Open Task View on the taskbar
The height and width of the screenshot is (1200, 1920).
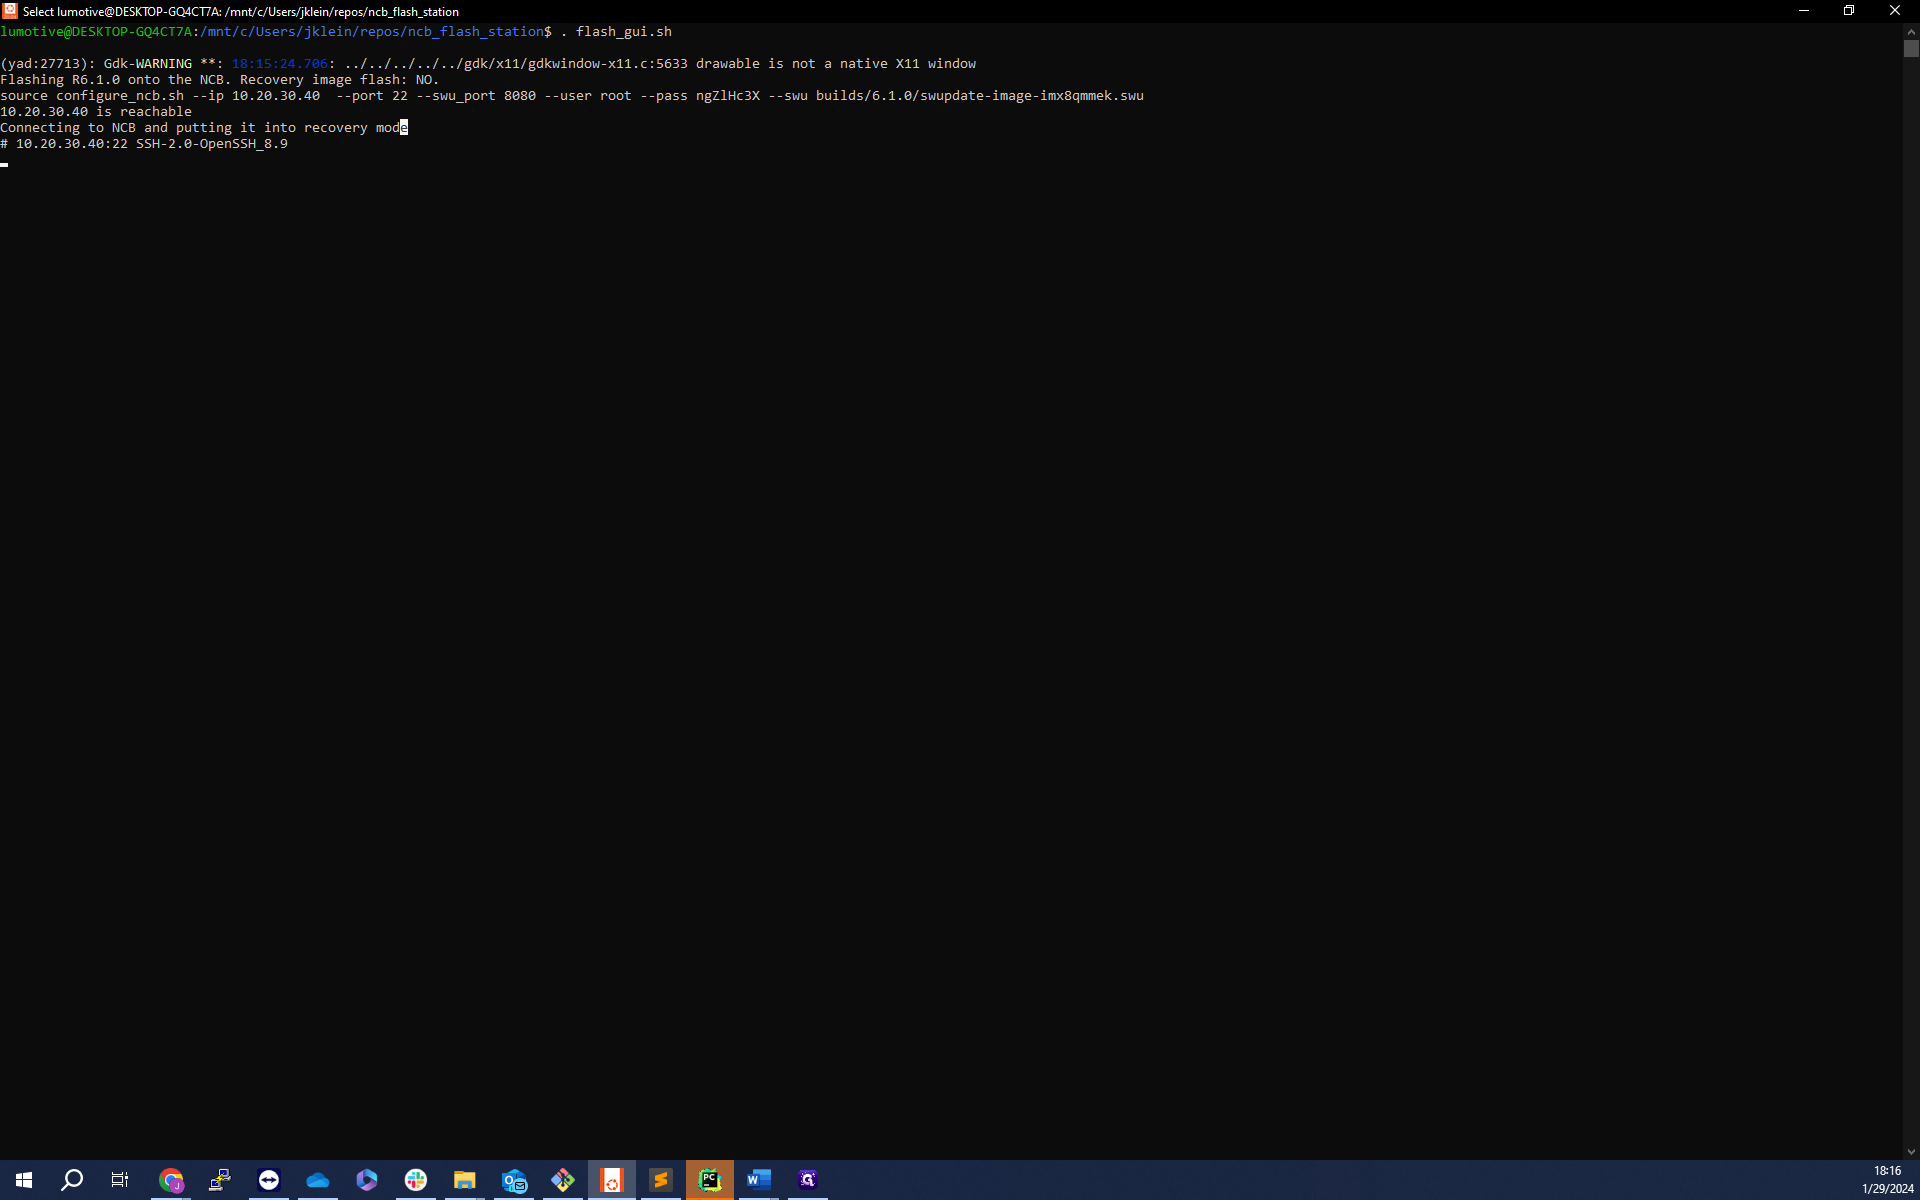120,1180
